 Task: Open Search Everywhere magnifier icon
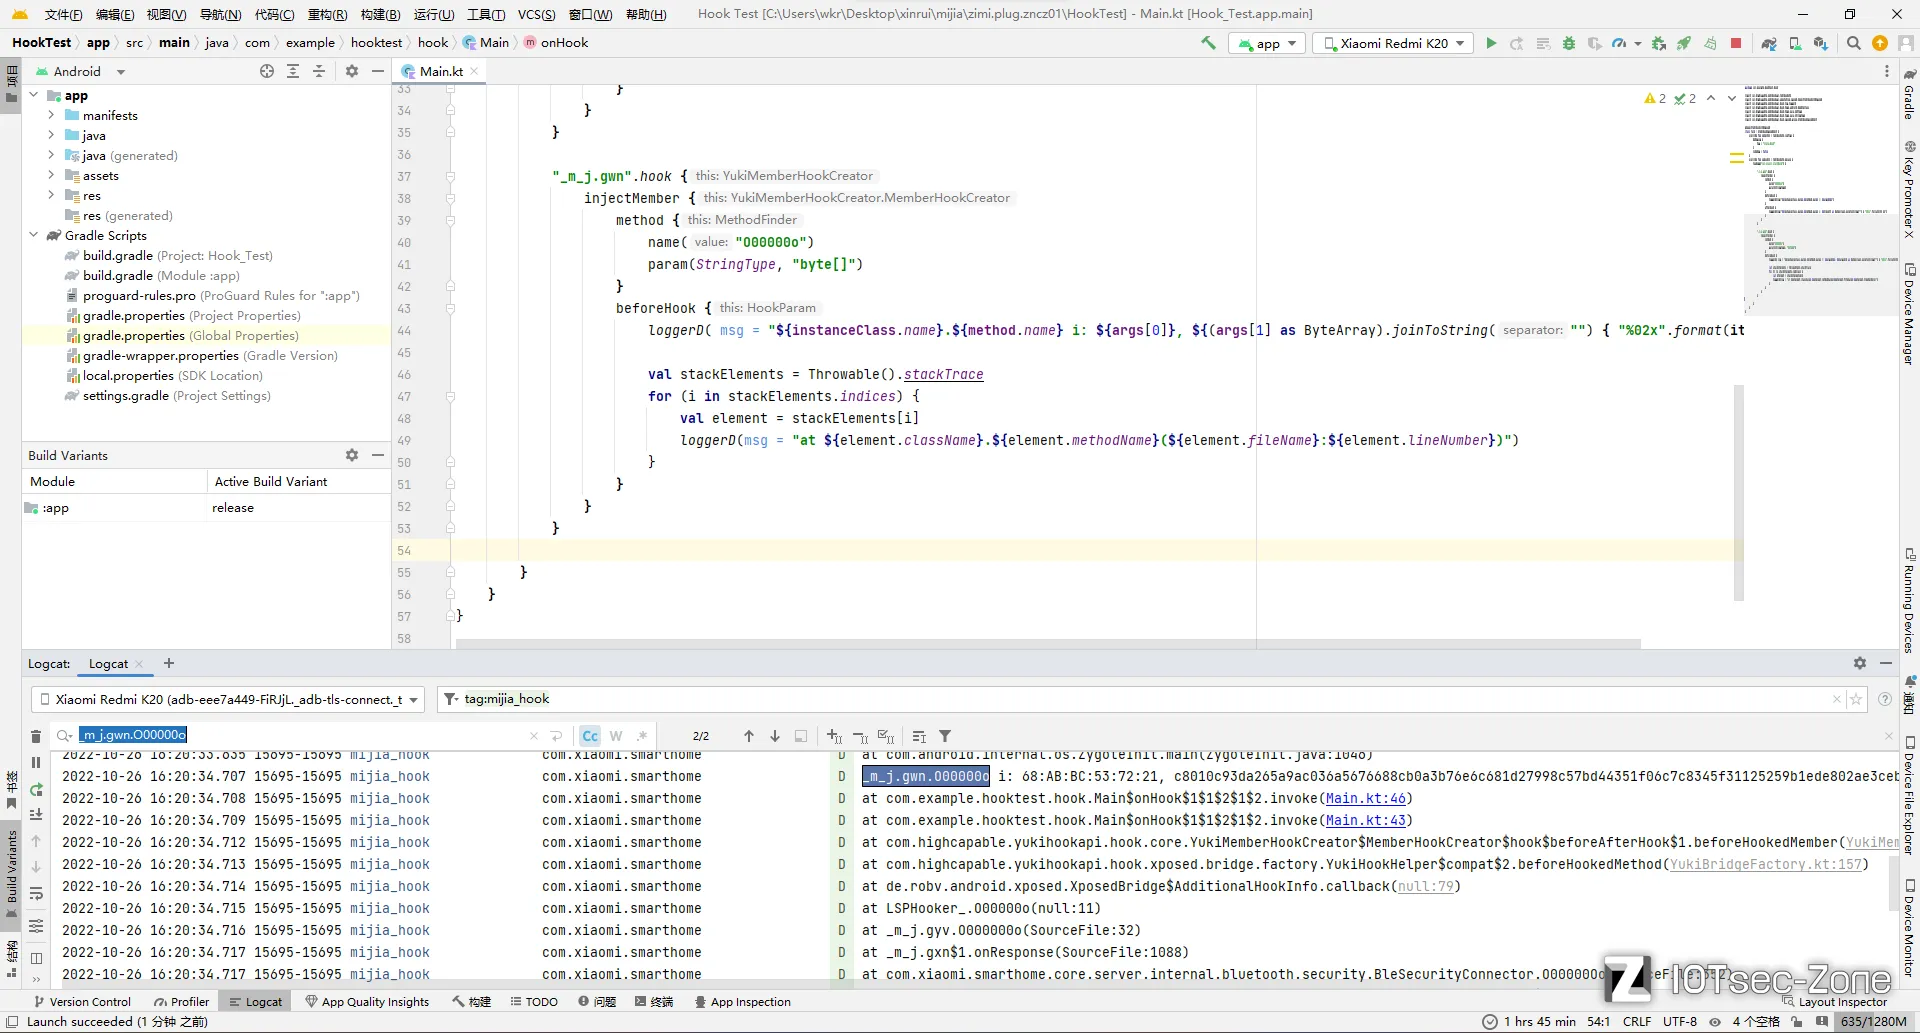coord(1853,43)
